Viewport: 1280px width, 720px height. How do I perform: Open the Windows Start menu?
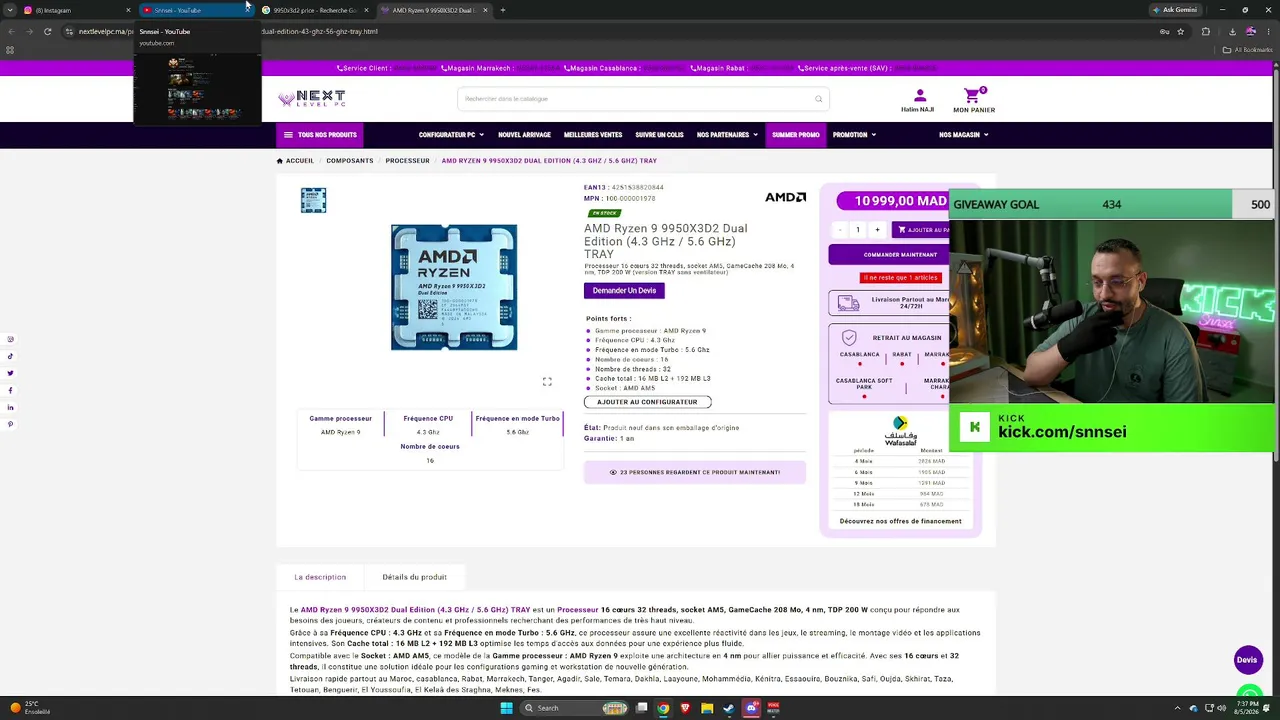click(506, 708)
